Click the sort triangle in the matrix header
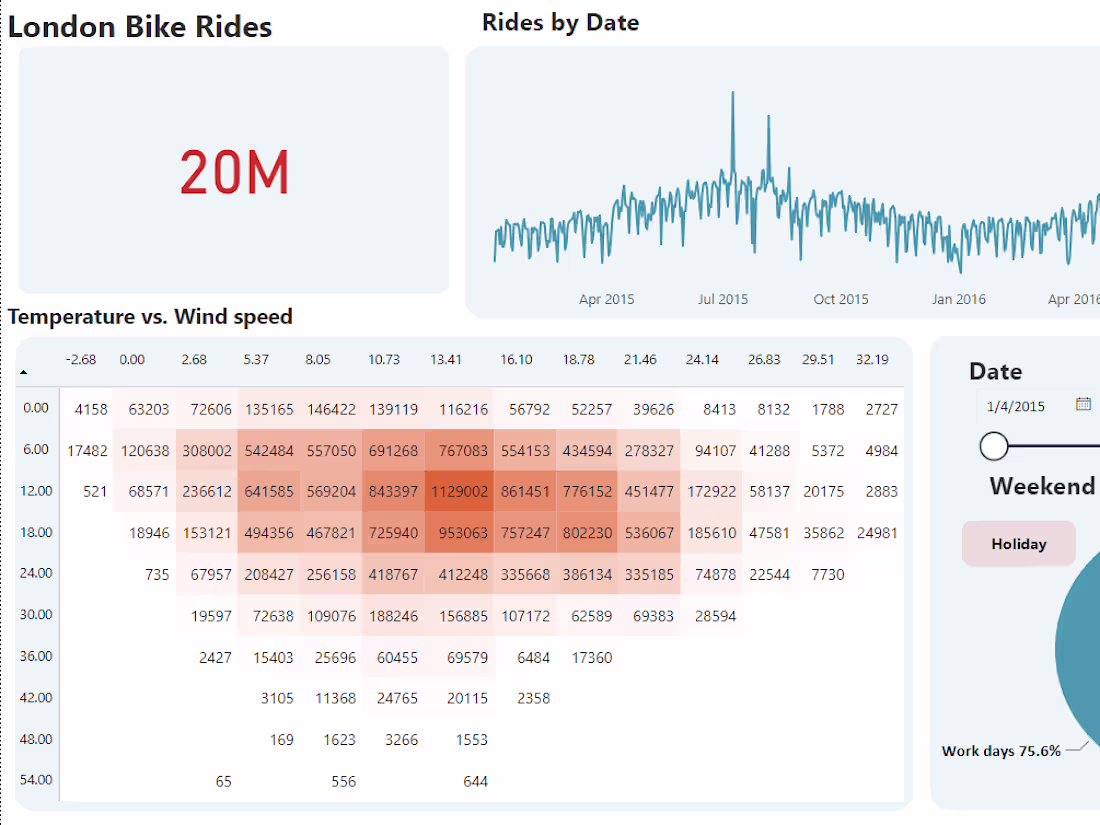Screen dimensions: 1100x825 click(24, 371)
